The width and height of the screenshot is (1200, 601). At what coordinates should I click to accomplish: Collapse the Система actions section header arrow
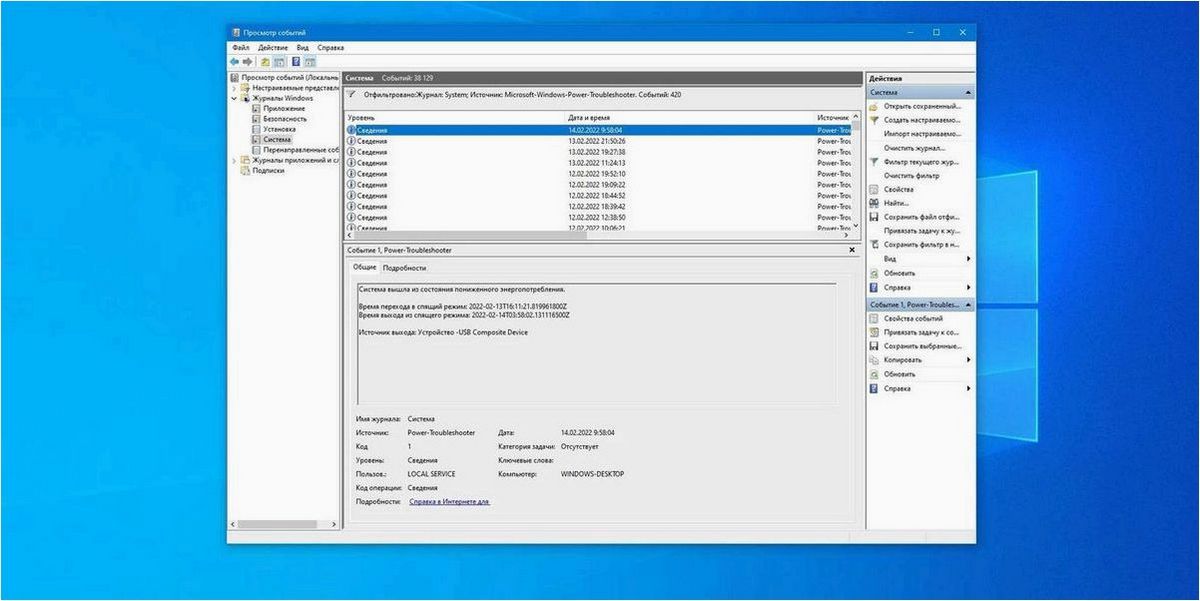coord(969,92)
